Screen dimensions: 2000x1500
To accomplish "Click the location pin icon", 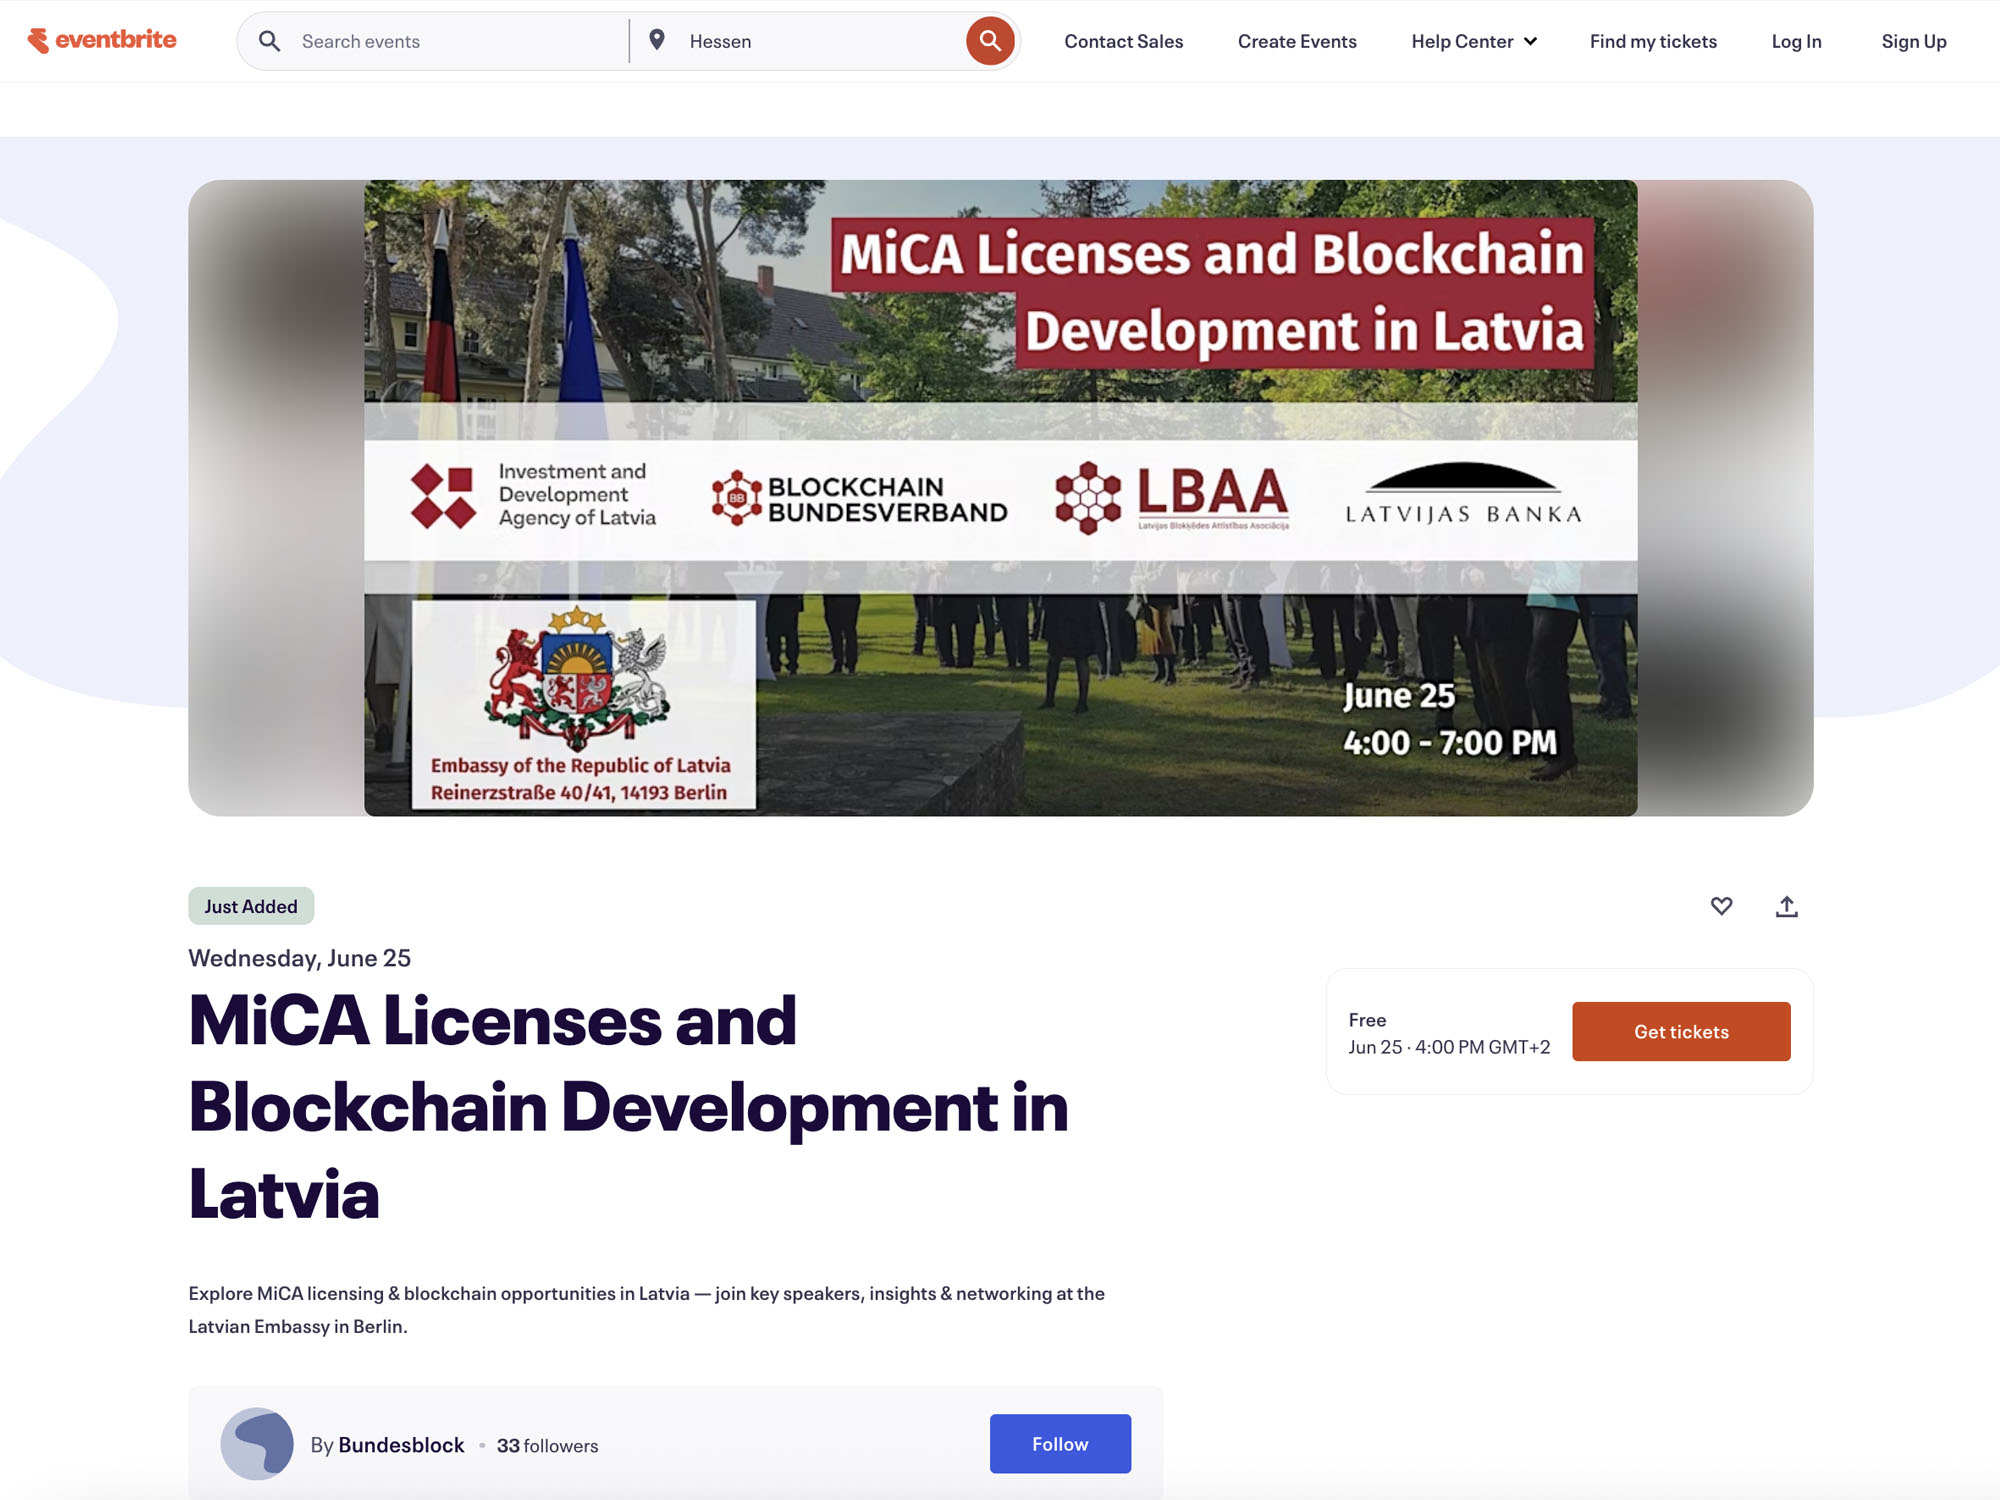I will (x=657, y=40).
